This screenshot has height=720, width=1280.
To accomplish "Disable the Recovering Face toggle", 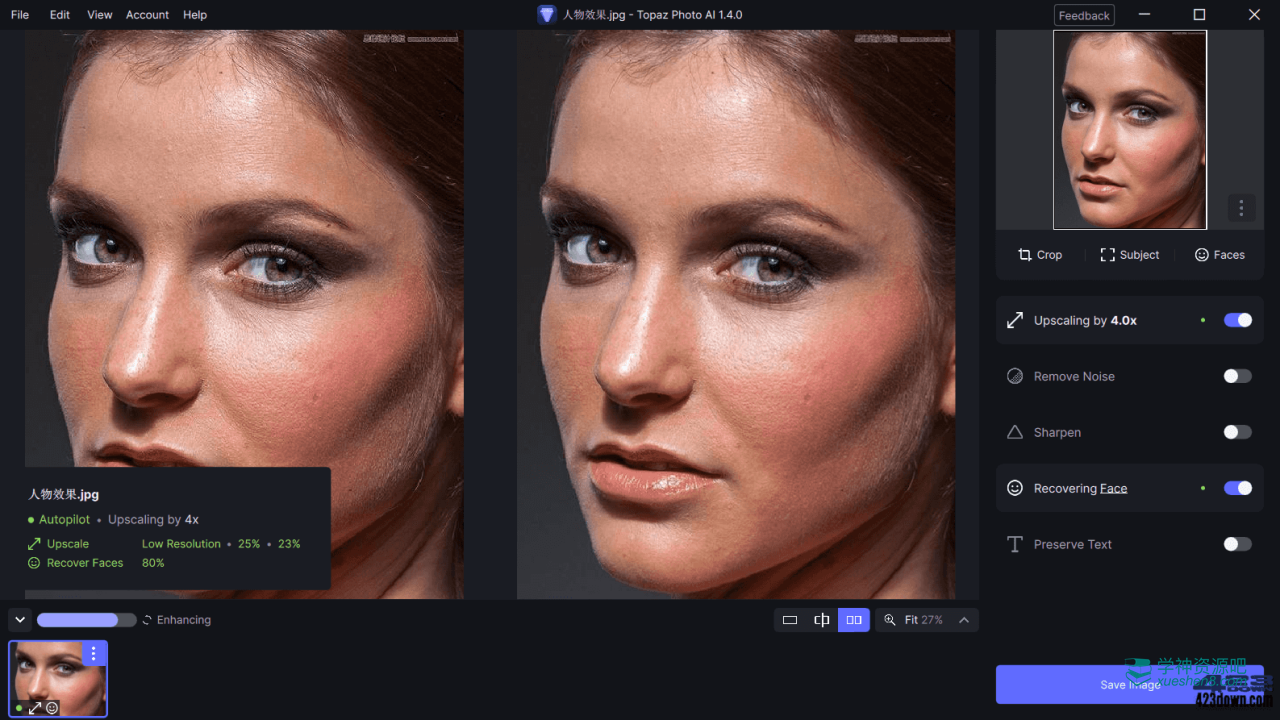I will coord(1237,488).
